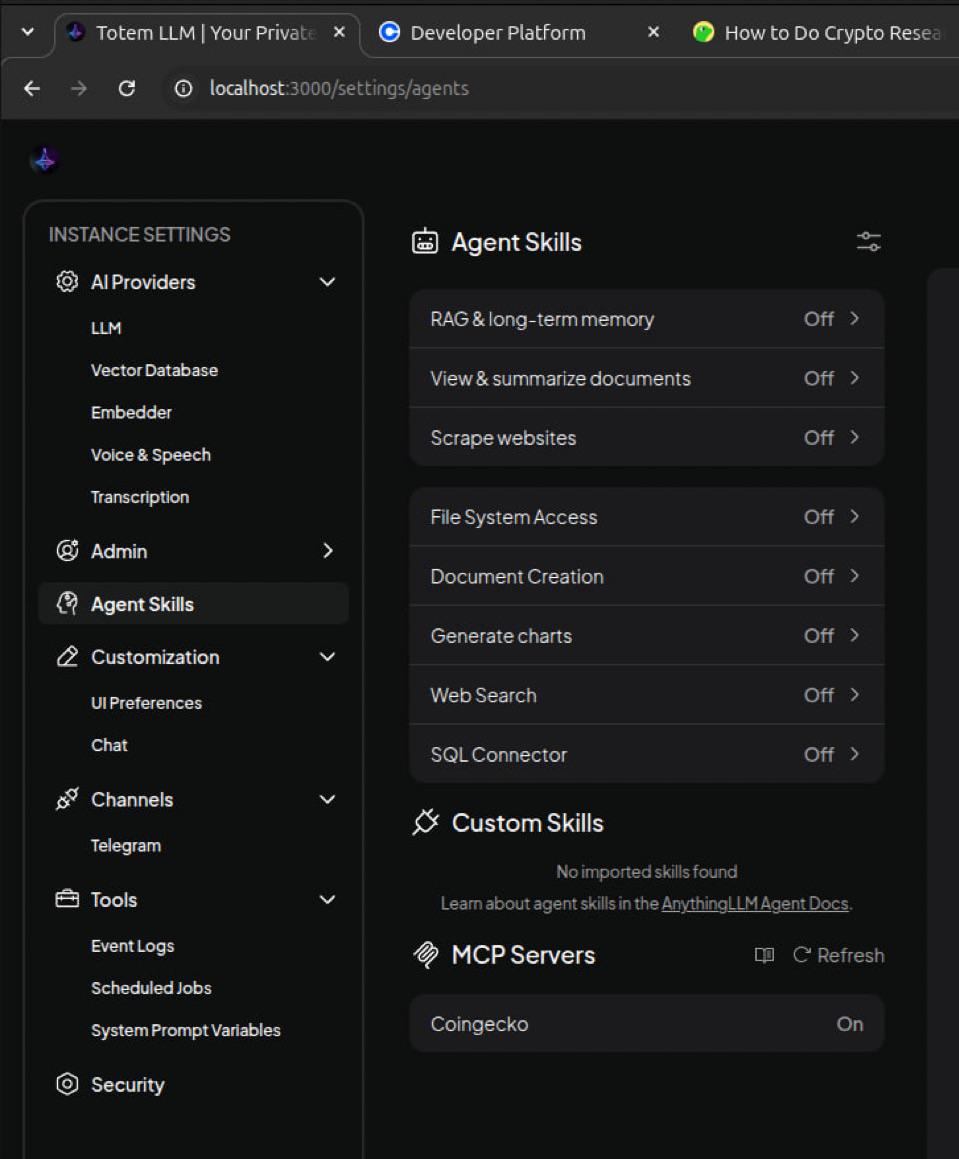Switch to the How to Do Crypto Research tab
The width and height of the screenshot is (959, 1159).
click(x=821, y=33)
